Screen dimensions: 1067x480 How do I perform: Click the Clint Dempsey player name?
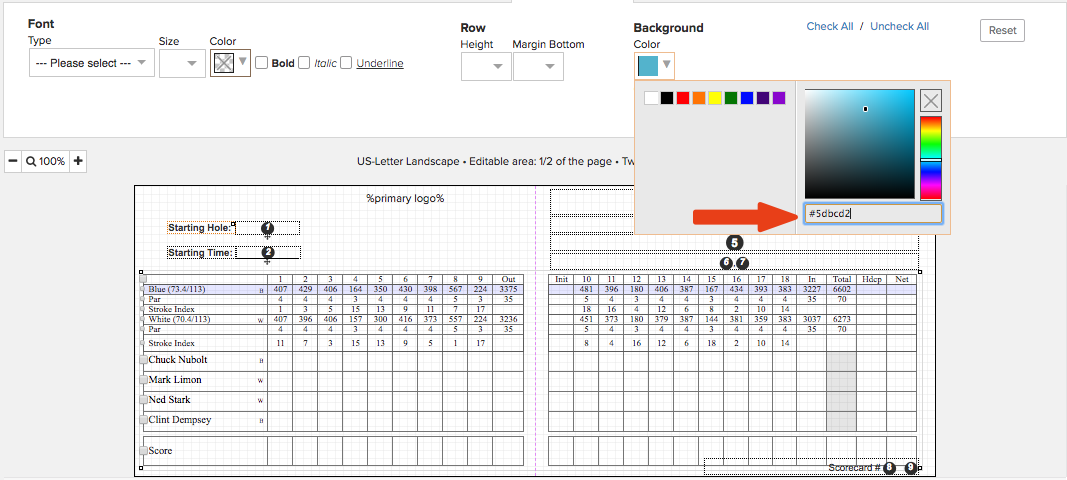(x=180, y=420)
